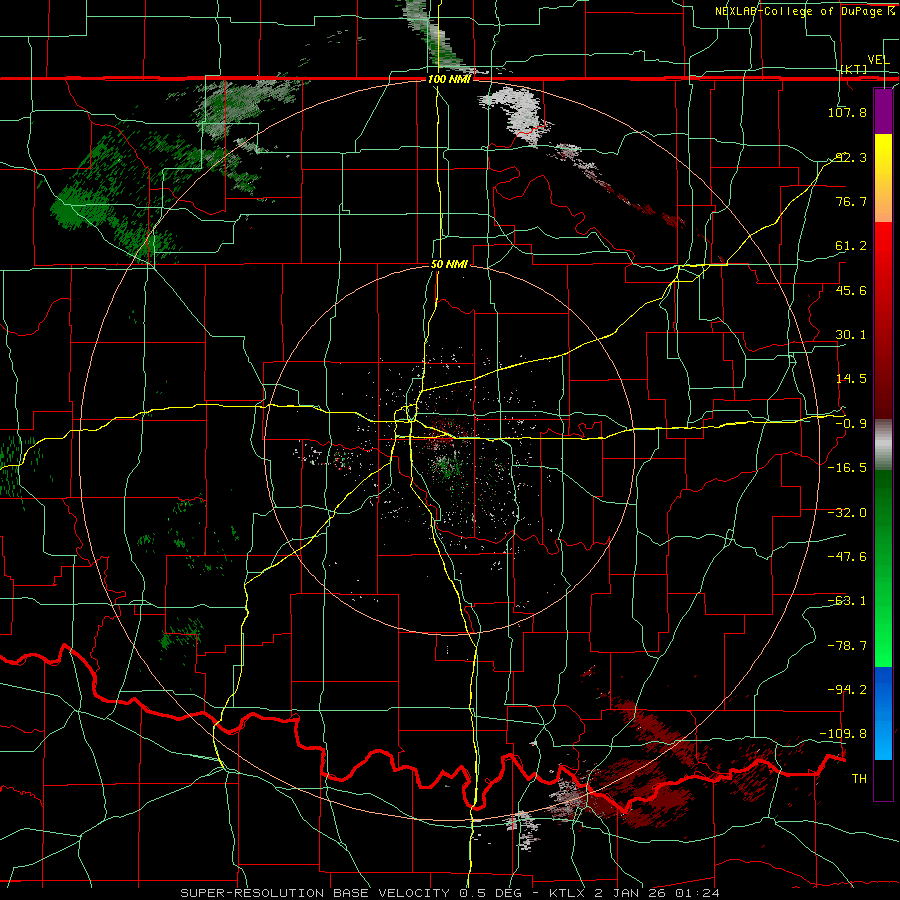Select the 30.1 legend value
Viewport: 900px width, 900px height.
tap(851, 335)
